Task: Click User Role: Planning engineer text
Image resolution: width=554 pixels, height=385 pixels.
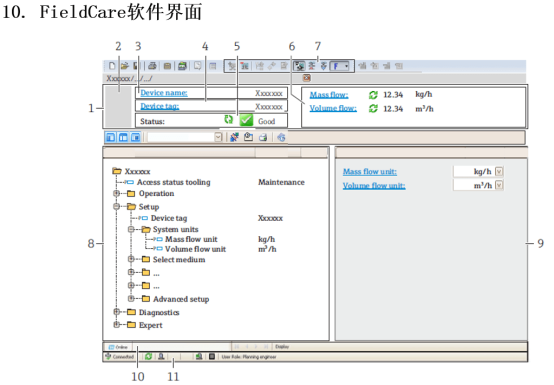Action: 249,357
